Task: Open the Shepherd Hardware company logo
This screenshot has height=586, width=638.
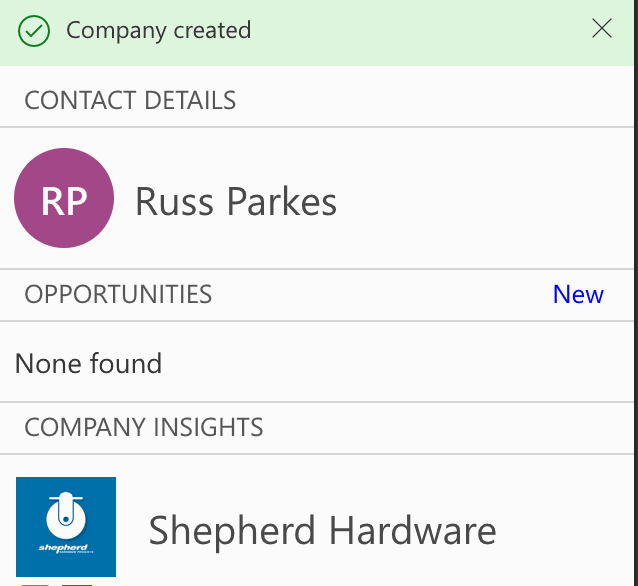Action: click(66, 527)
